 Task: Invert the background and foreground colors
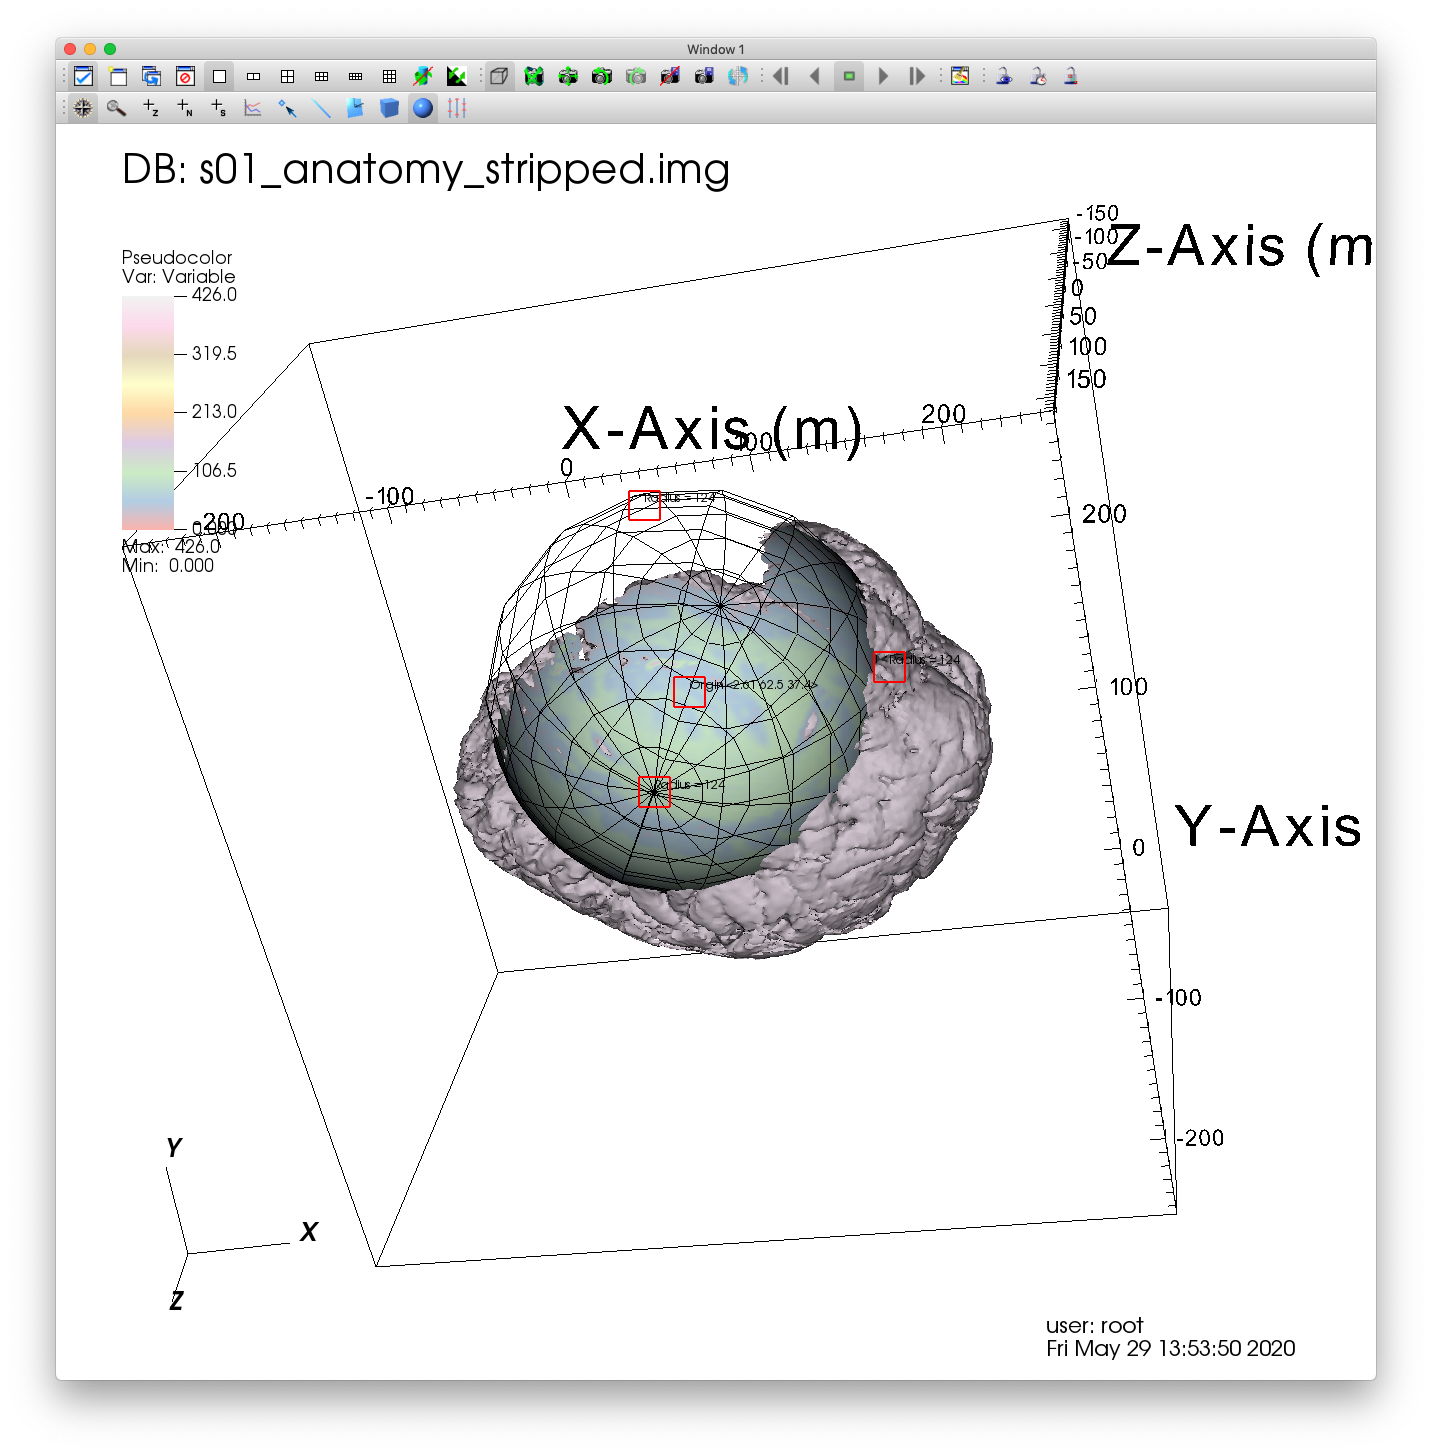pyautogui.click(x=457, y=76)
